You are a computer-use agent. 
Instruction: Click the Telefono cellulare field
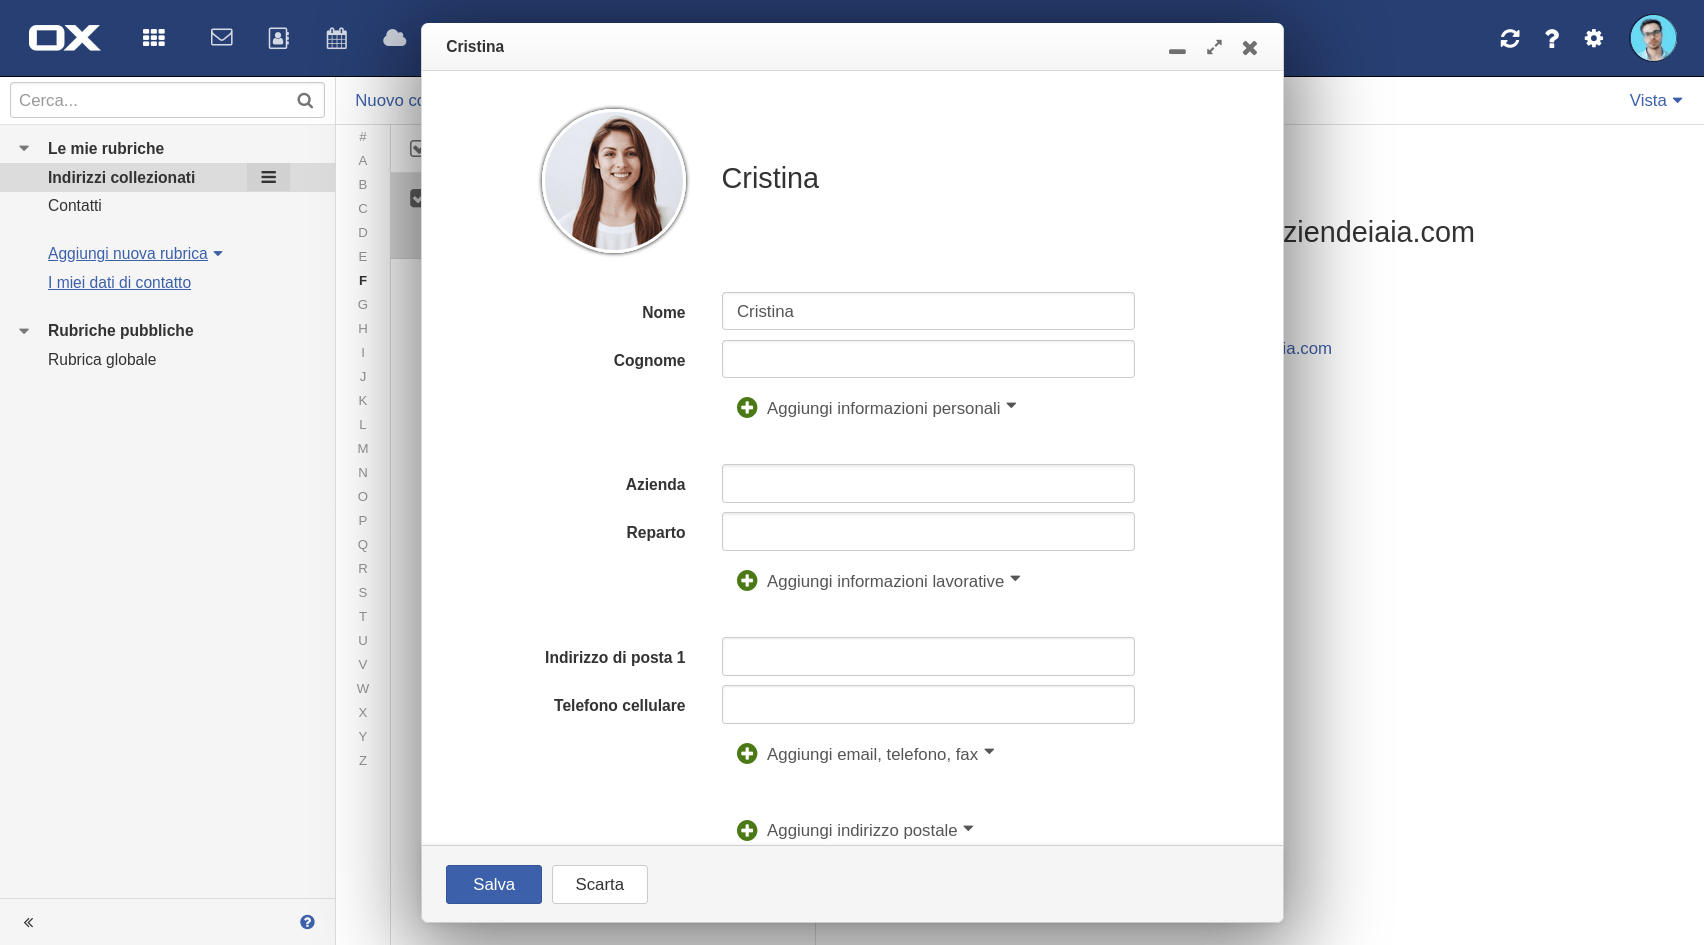tap(928, 705)
